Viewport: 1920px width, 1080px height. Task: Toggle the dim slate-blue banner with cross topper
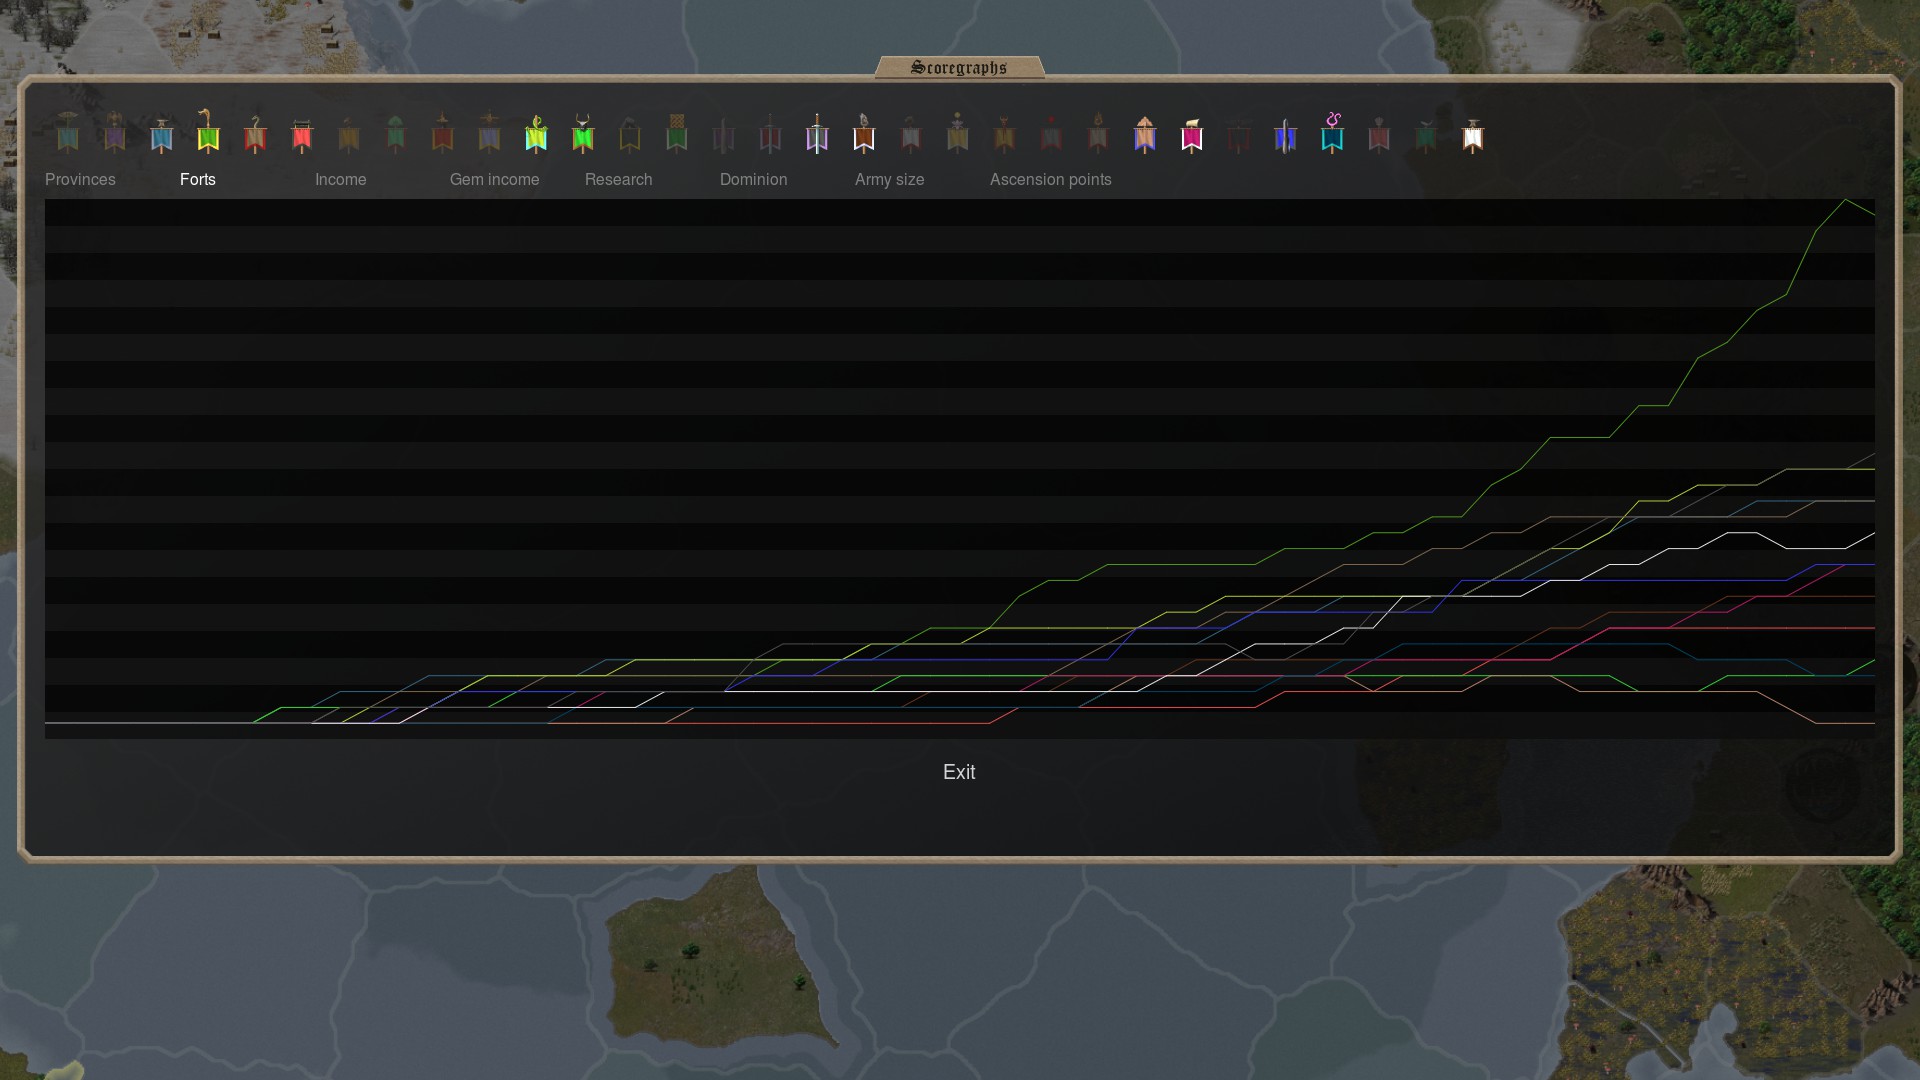pyautogui.click(x=489, y=132)
